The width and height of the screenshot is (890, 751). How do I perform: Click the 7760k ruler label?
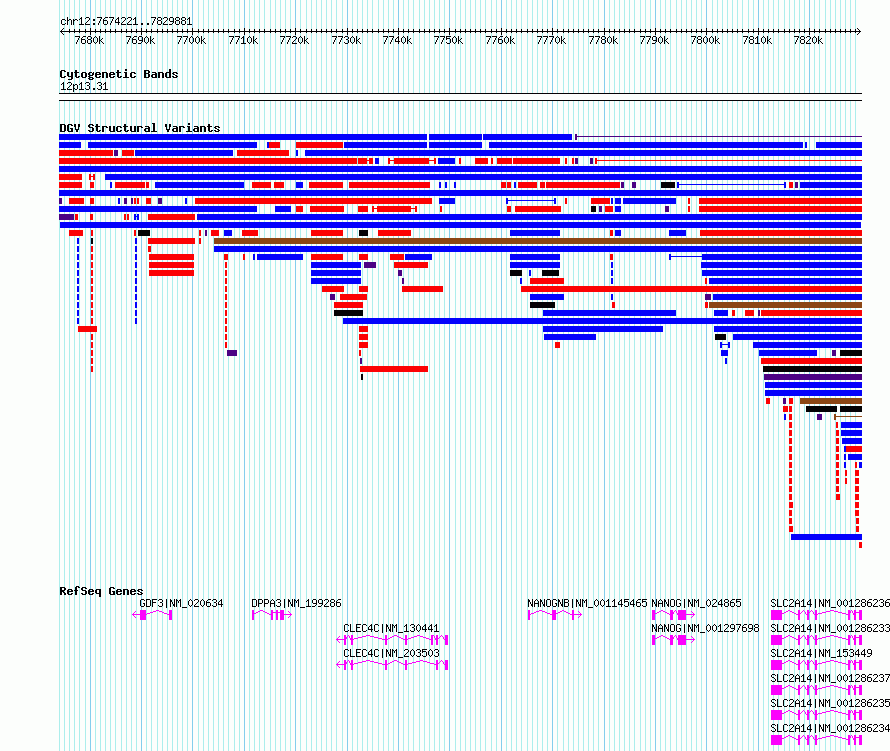(x=500, y=40)
